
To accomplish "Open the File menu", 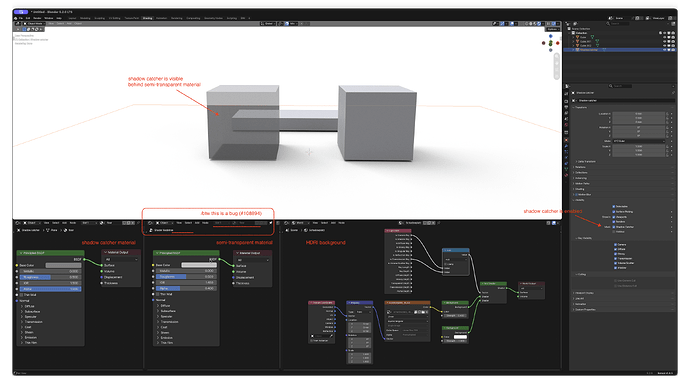I will point(21,18).
